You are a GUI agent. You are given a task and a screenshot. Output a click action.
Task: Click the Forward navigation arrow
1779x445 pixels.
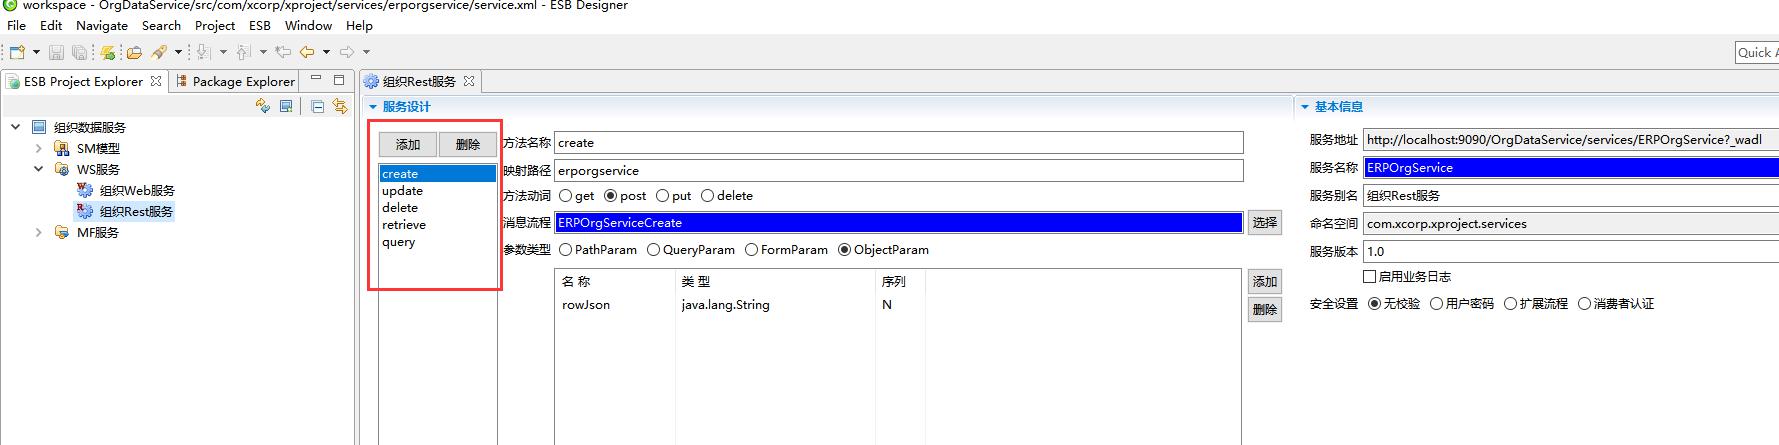347,52
